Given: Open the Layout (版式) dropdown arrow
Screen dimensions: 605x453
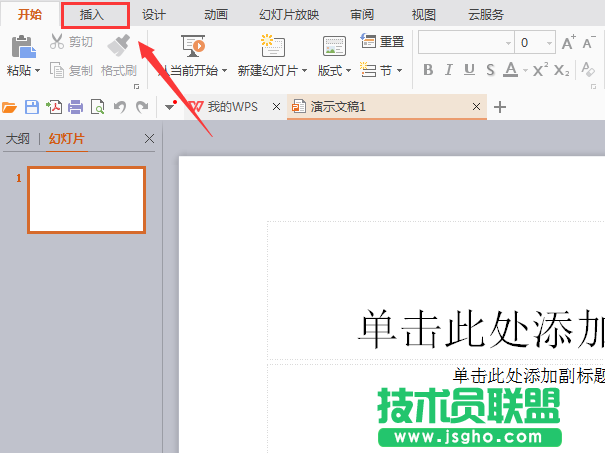Looking at the screenshot, I should pos(348,71).
